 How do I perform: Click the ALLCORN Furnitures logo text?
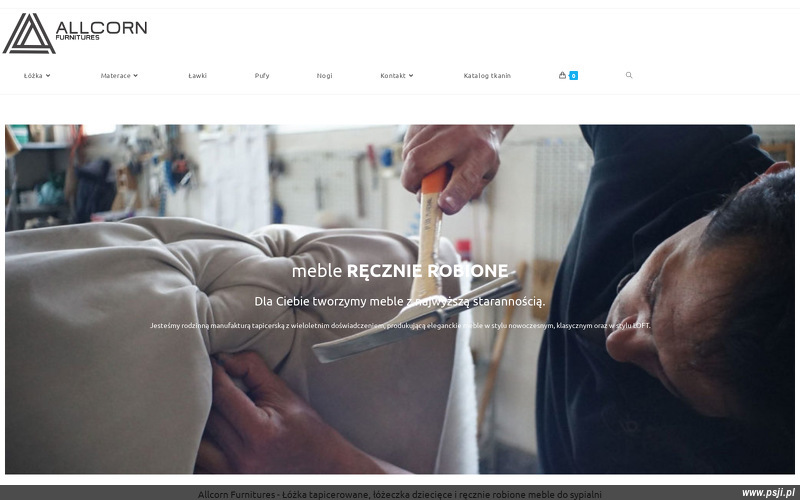pyautogui.click(x=101, y=30)
